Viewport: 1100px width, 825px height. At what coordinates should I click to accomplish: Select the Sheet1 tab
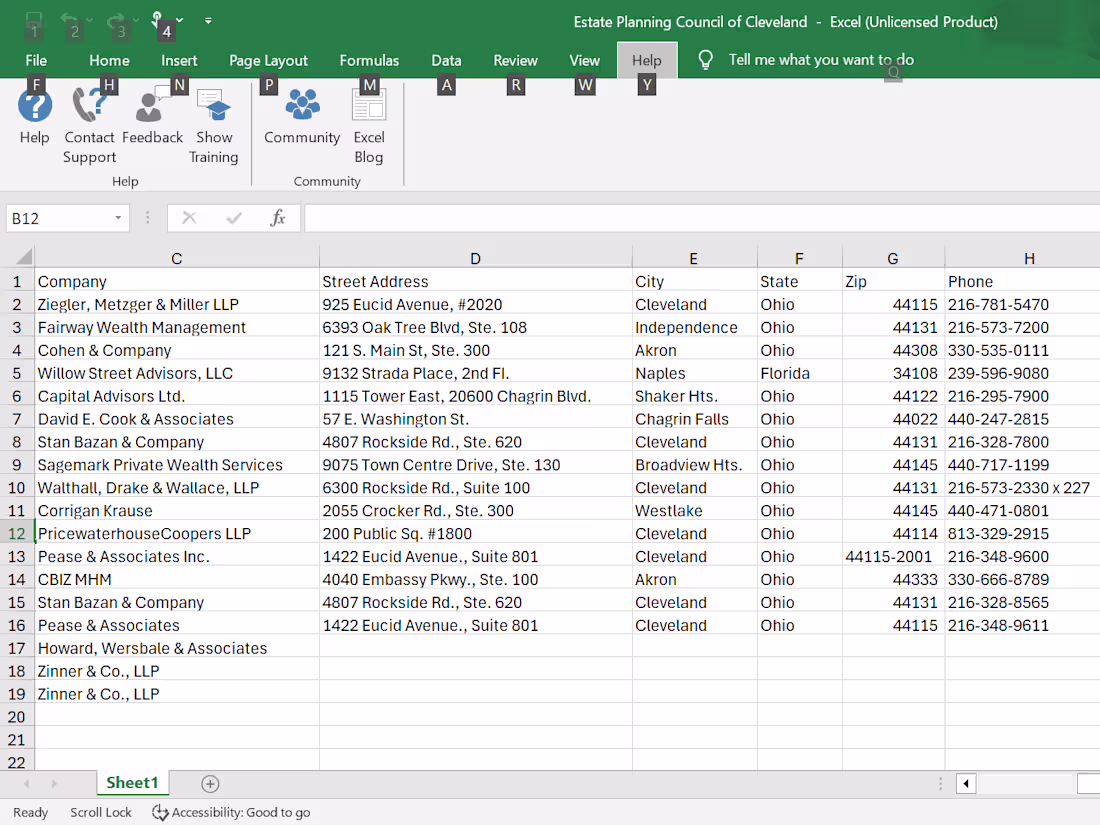[132, 783]
